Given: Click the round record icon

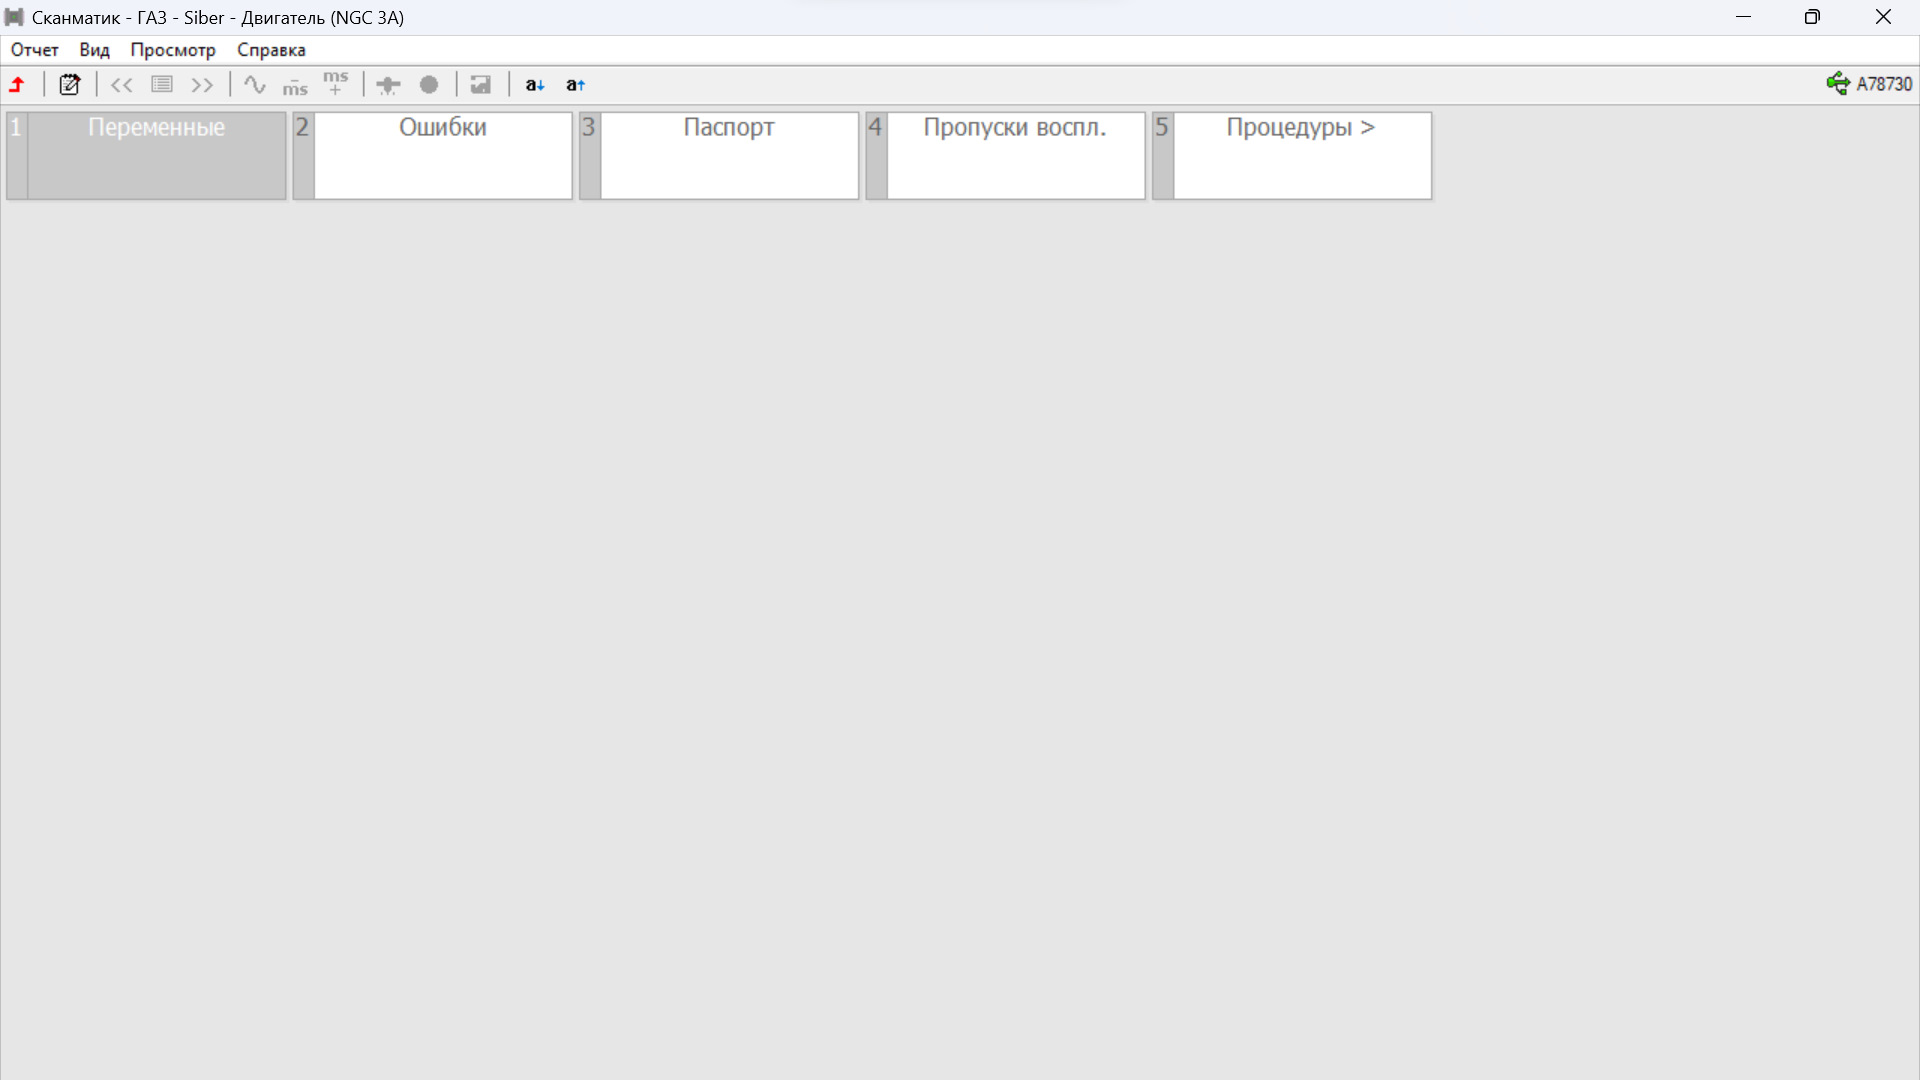Looking at the screenshot, I should click(429, 85).
